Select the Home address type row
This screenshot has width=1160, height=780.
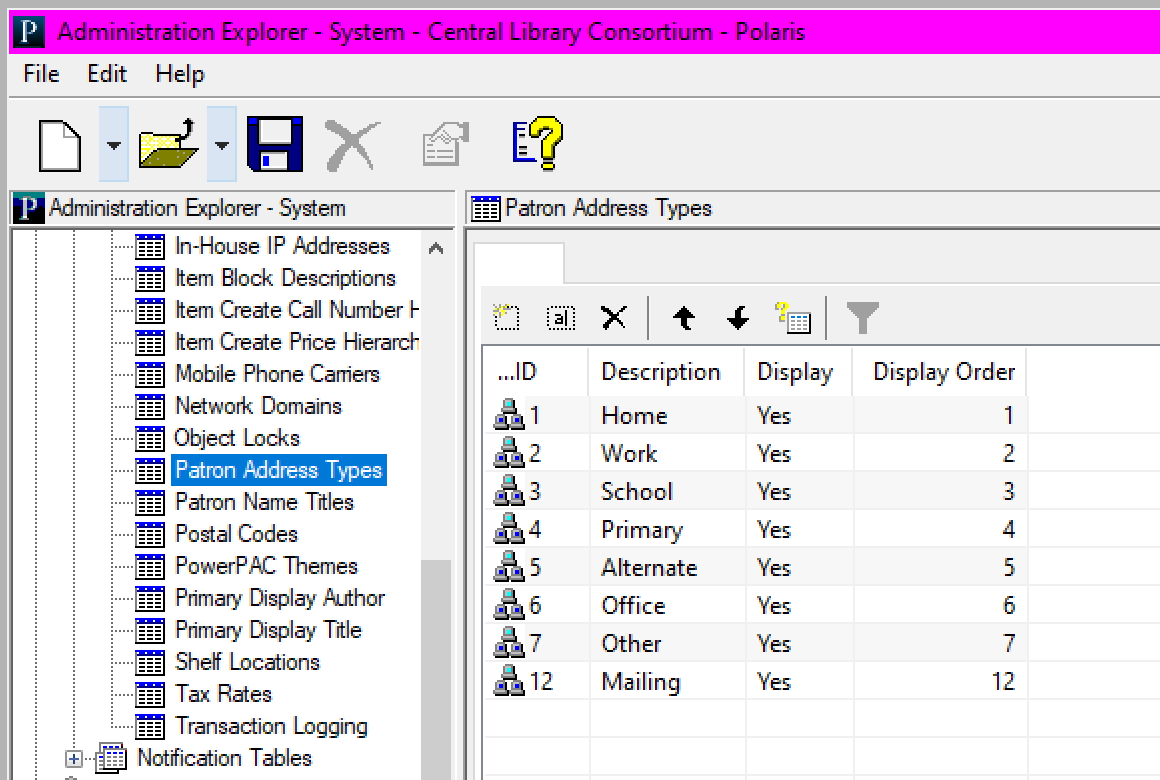click(x=755, y=415)
